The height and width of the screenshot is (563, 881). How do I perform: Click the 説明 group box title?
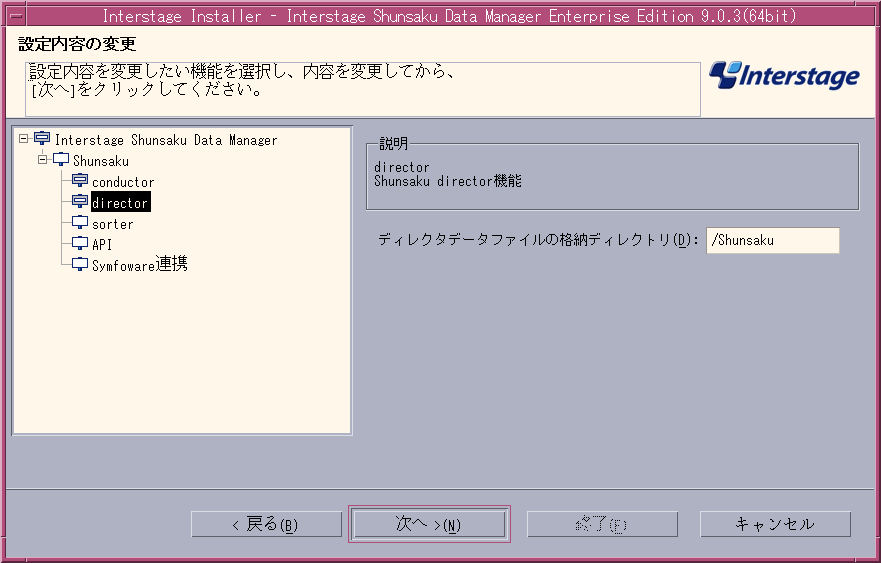tap(393, 144)
